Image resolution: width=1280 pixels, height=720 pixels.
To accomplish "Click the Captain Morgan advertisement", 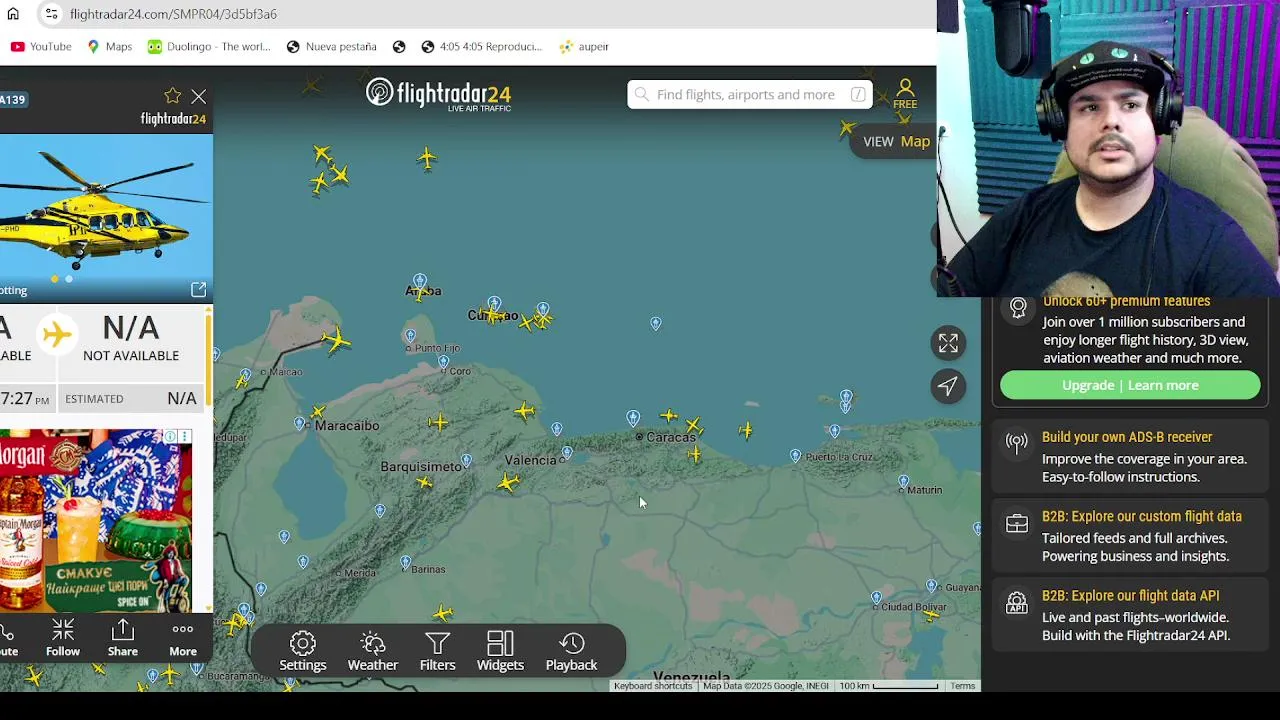I will (x=96, y=520).
